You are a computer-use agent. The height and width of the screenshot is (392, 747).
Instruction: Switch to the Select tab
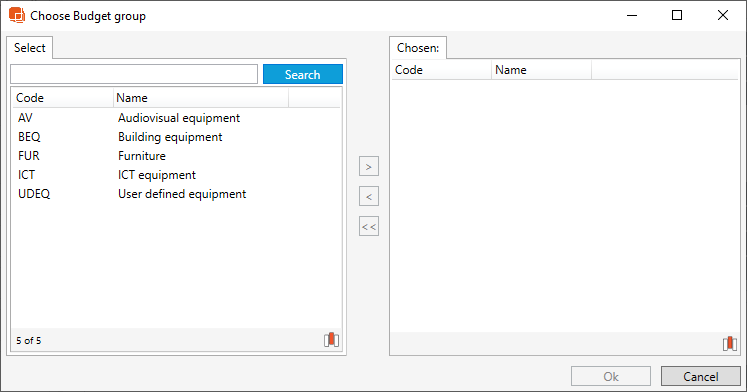pyautogui.click(x=30, y=48)
